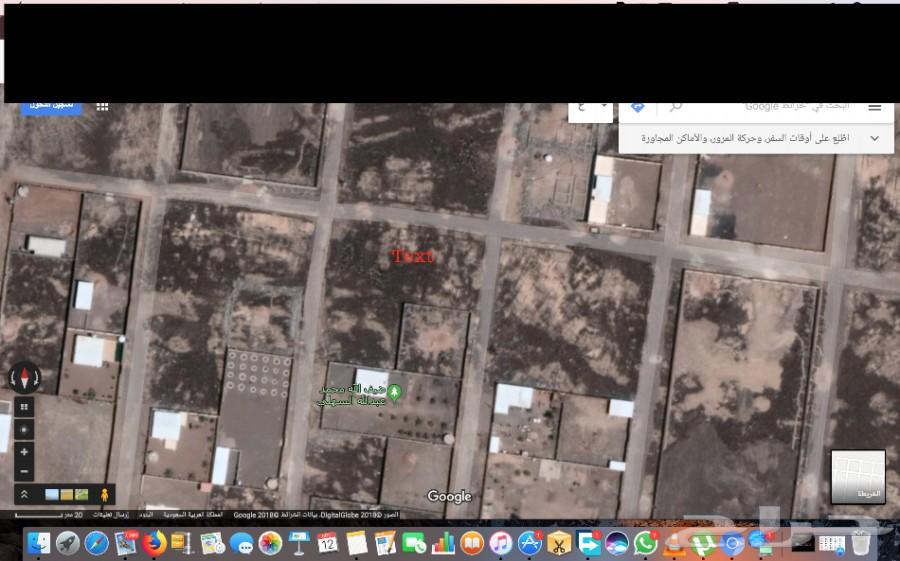Open Siri from the dock
This screenshot has width=900, height=561.
[x=617, y=543]
